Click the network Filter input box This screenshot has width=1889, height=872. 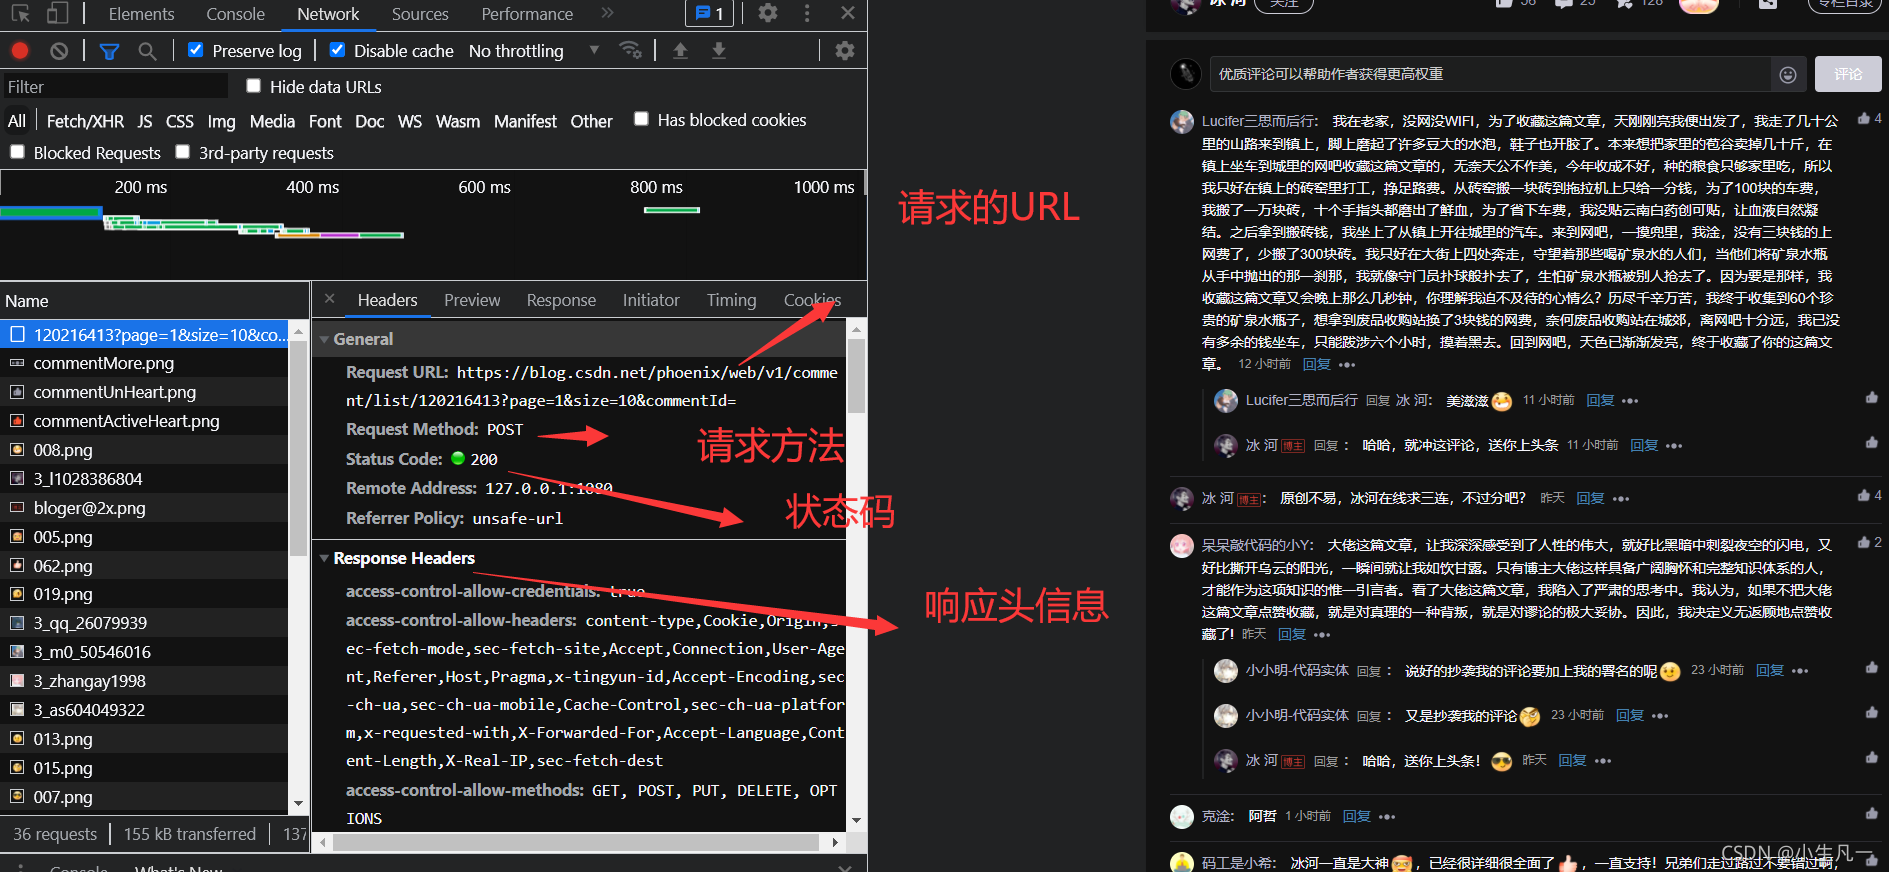115,87
